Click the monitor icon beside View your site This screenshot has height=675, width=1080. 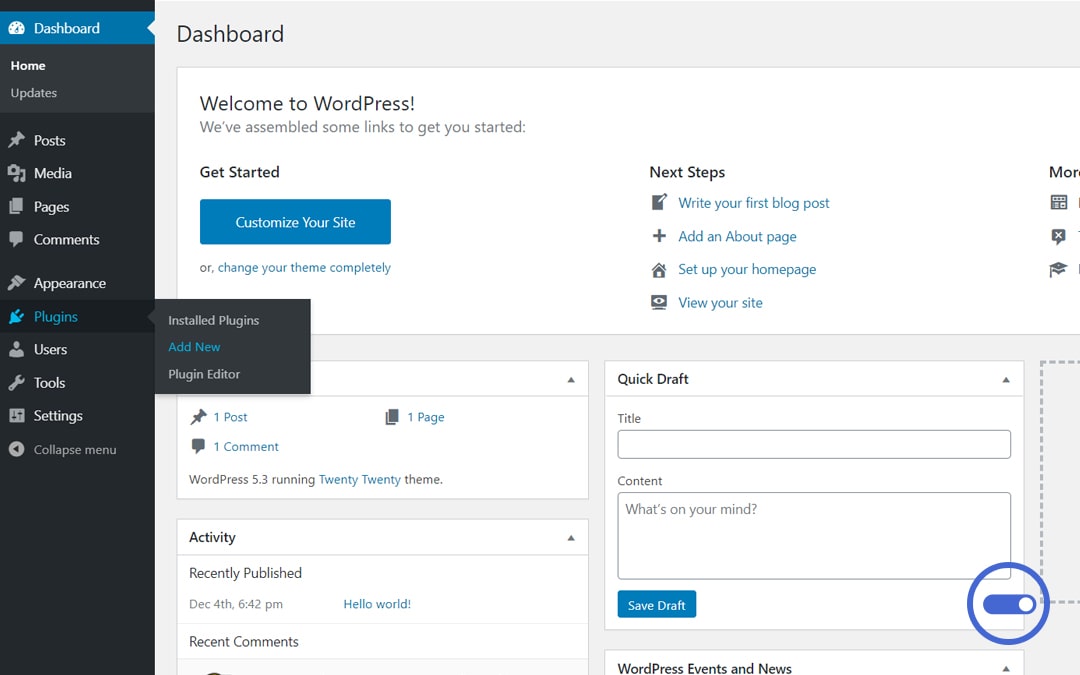[659, 302]
